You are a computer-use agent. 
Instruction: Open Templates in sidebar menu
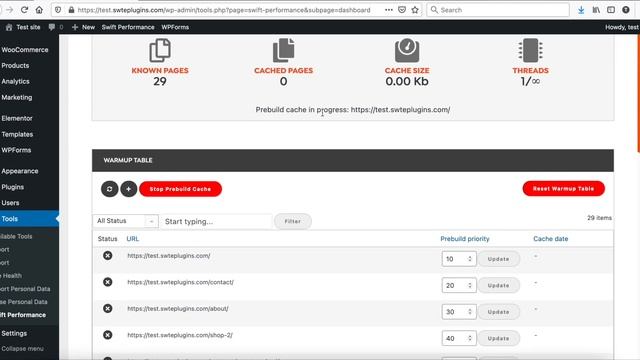[17, 134]
